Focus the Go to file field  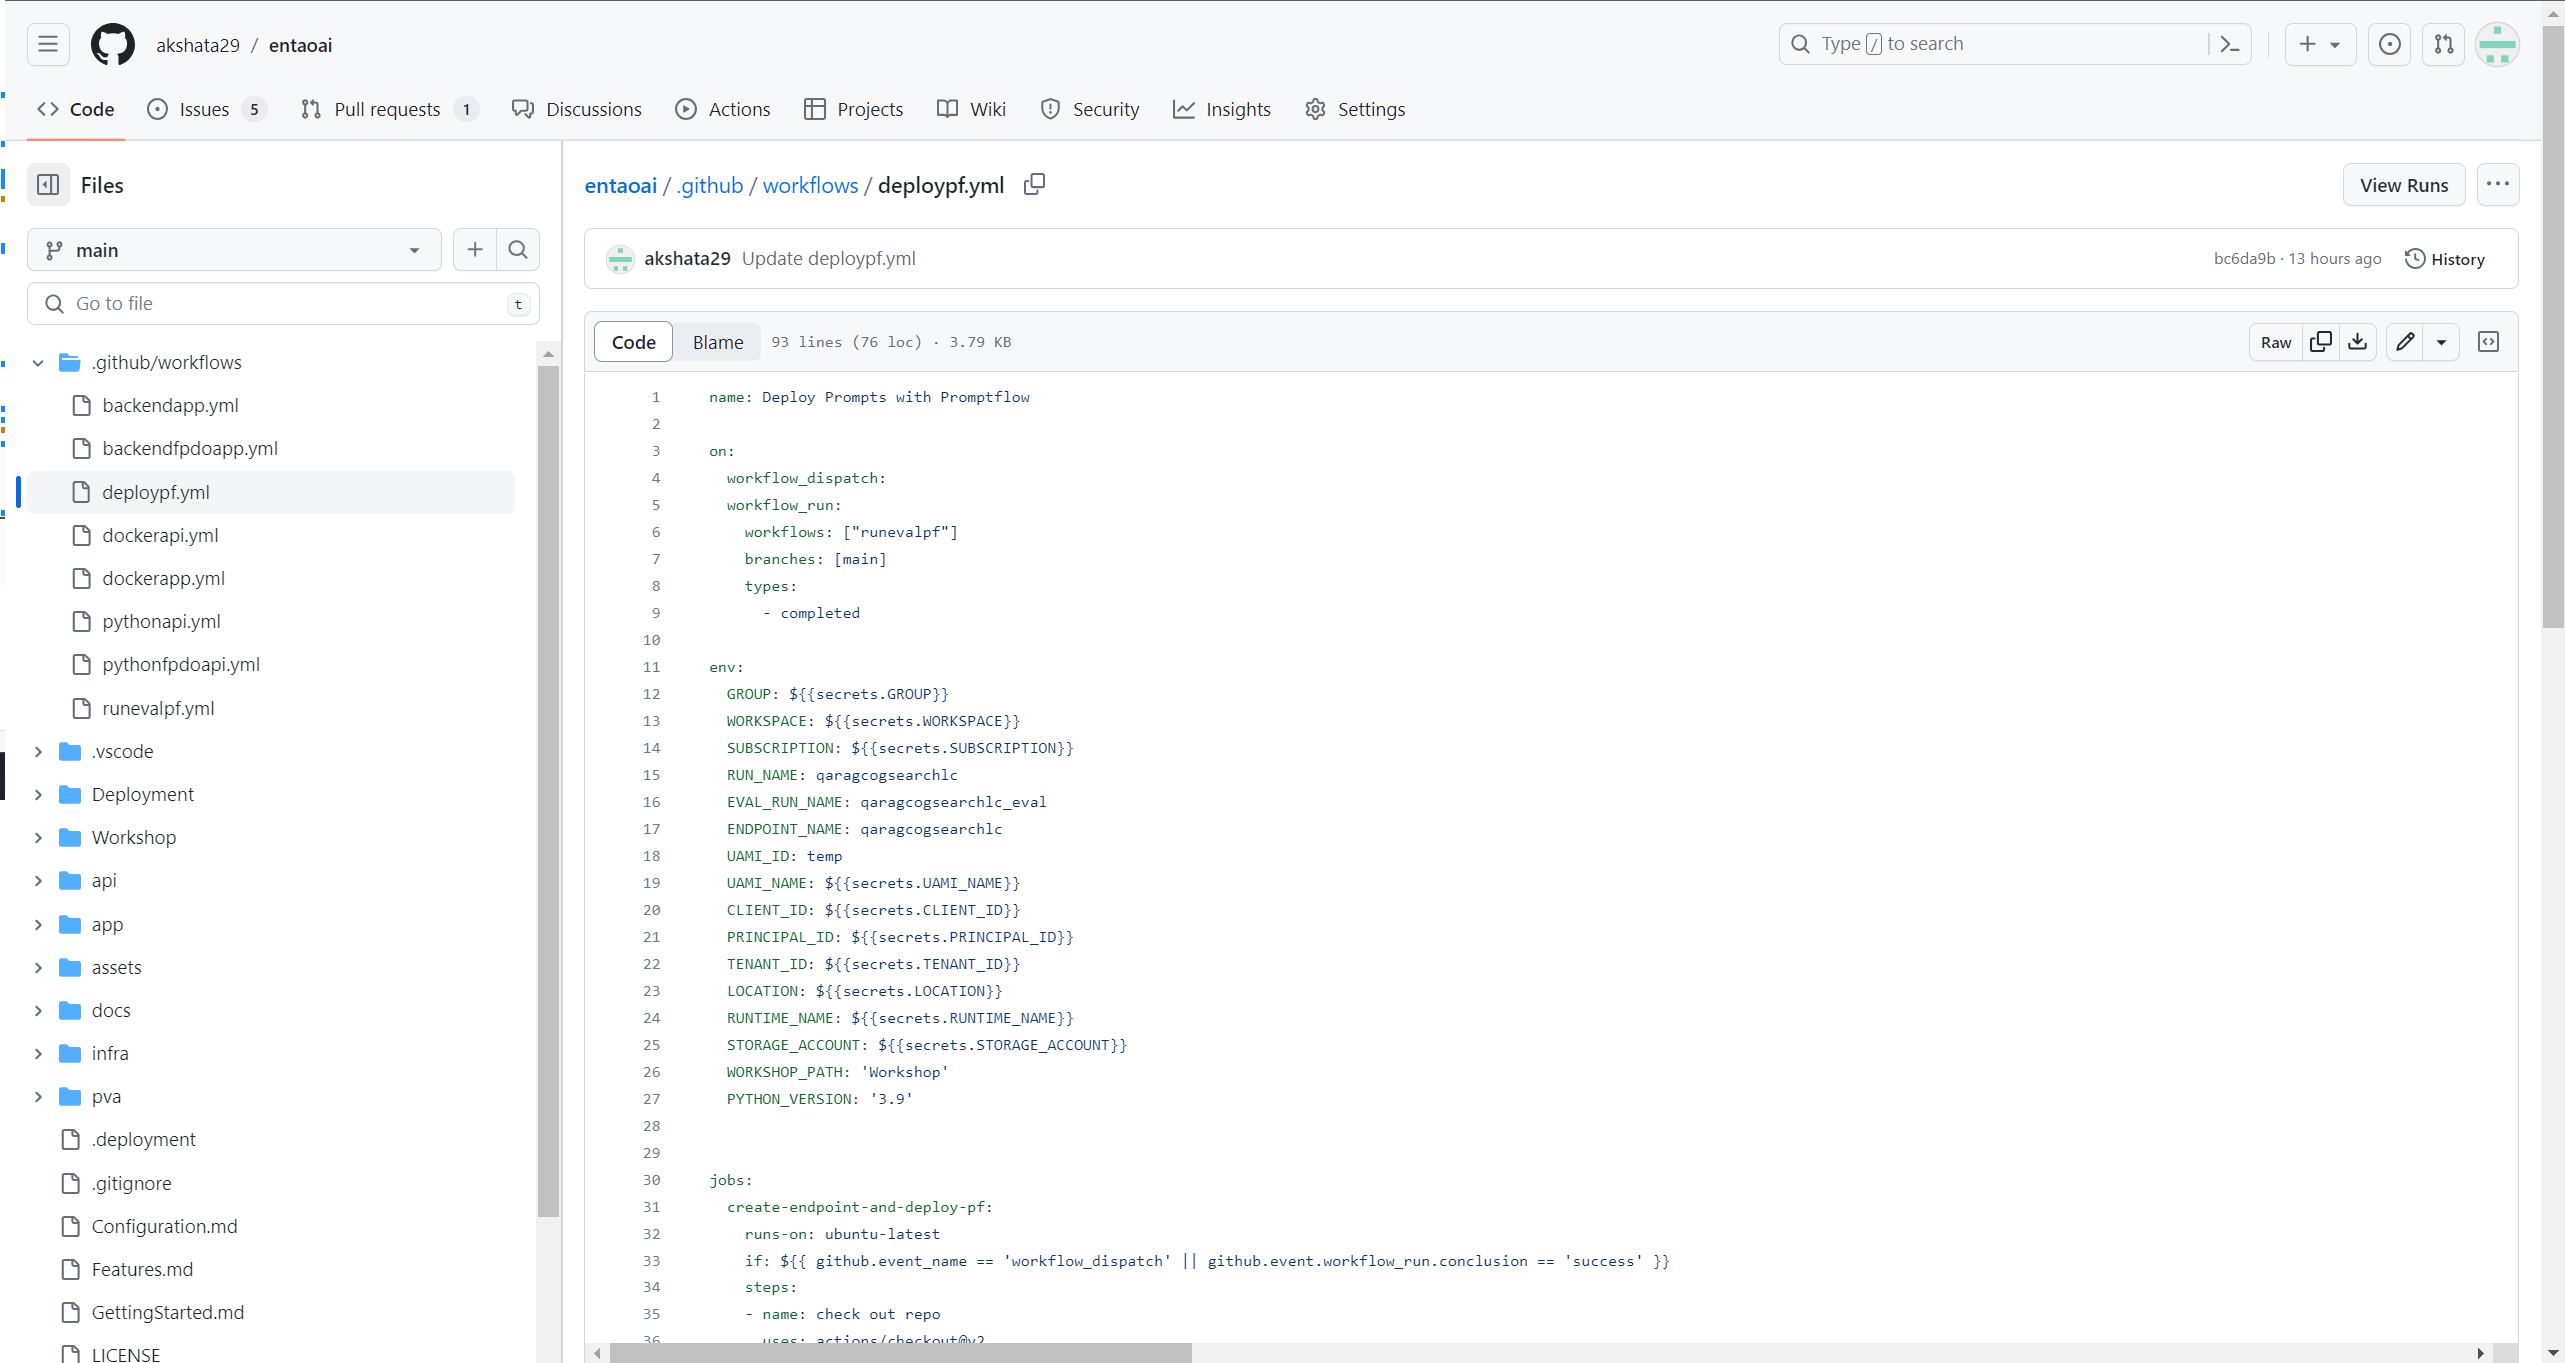pyautogui.click(x=283, y=304)
